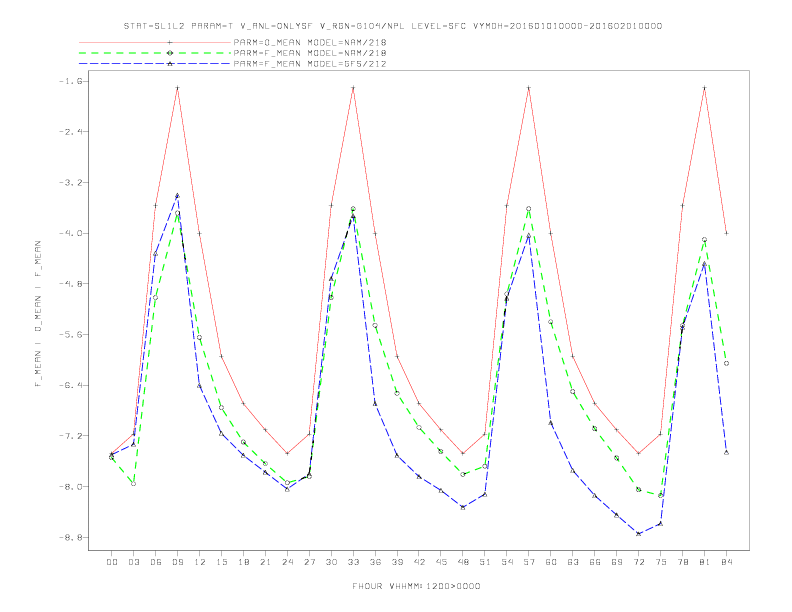This screenshot has height=612, width=792.
Task: Click x-axis tick label 48
Action: [x=463, y=562]
